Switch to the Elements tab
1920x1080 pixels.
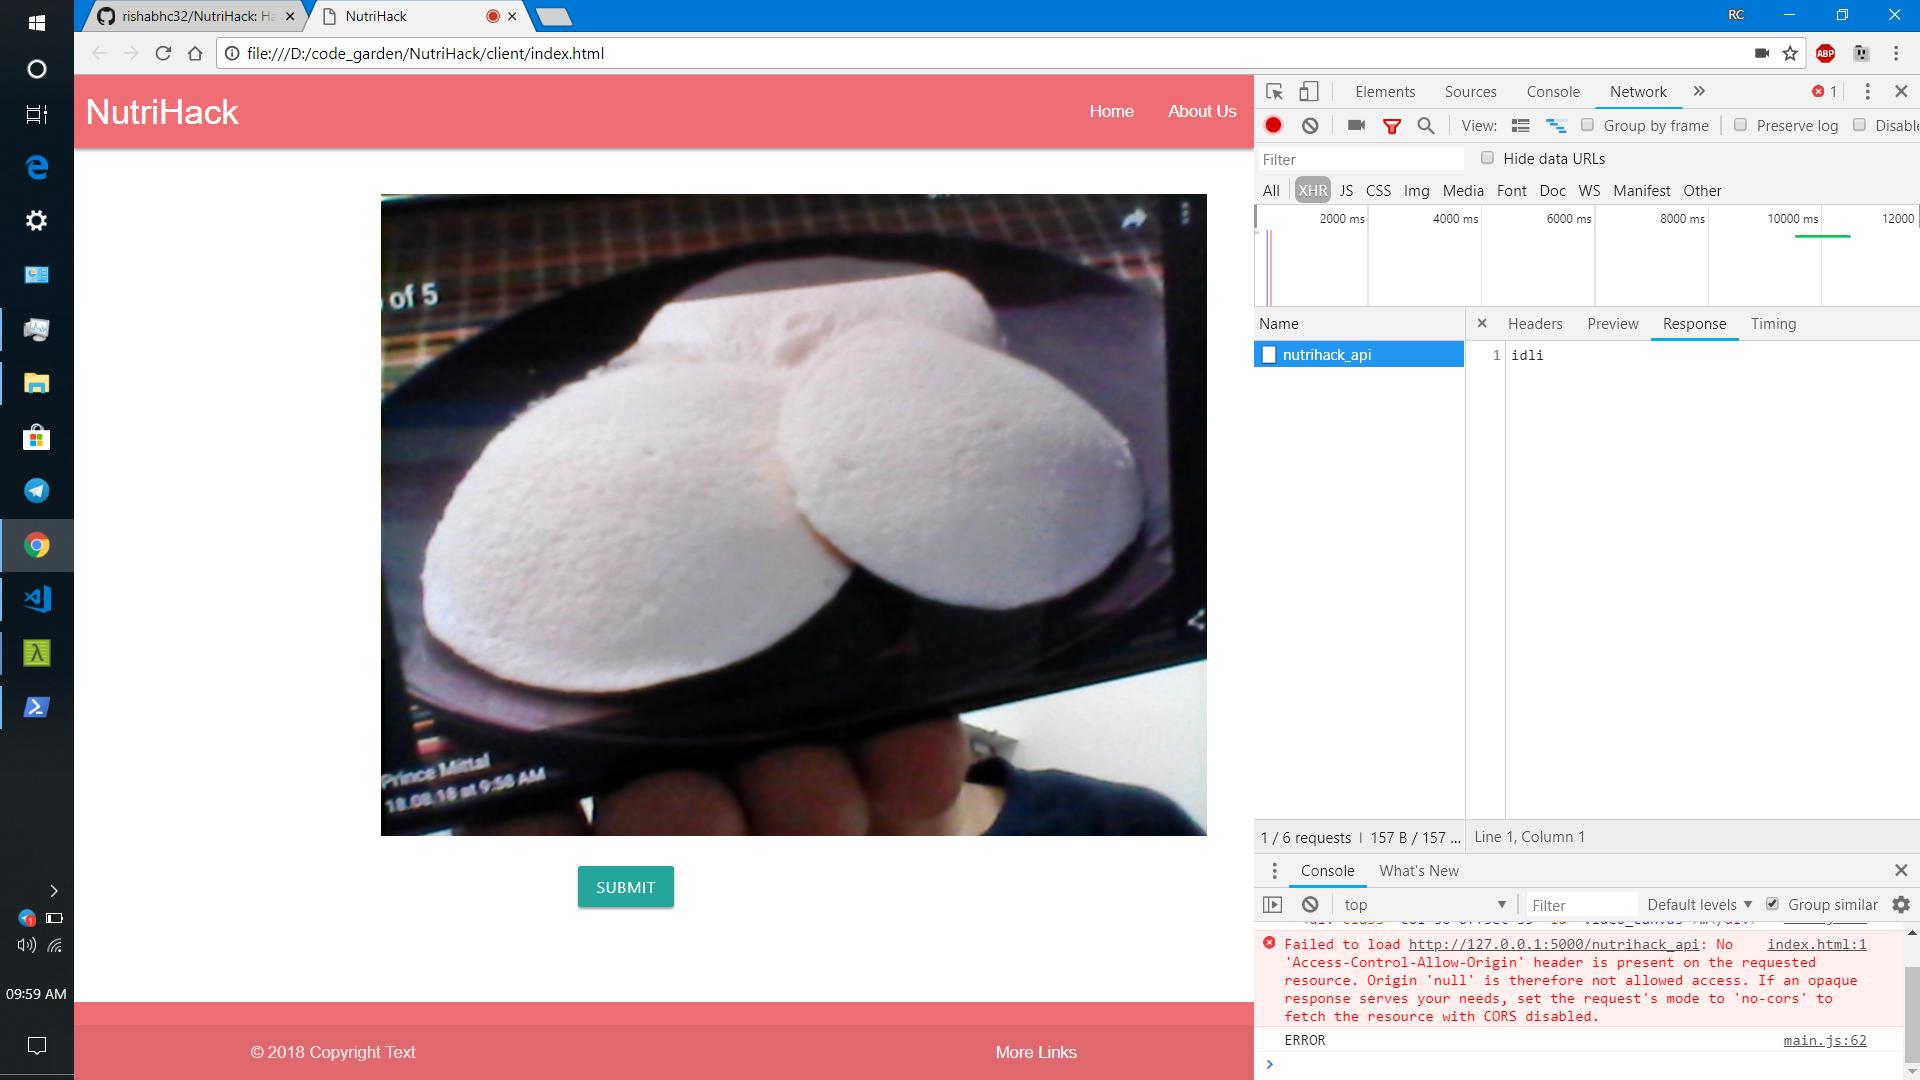(x=1384, y=91)
